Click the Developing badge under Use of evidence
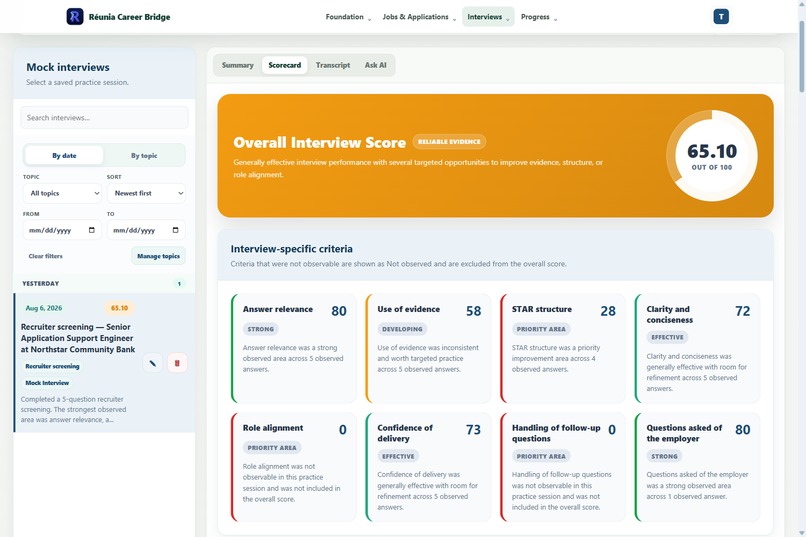 pyautogui.click(x=402, y=329)
